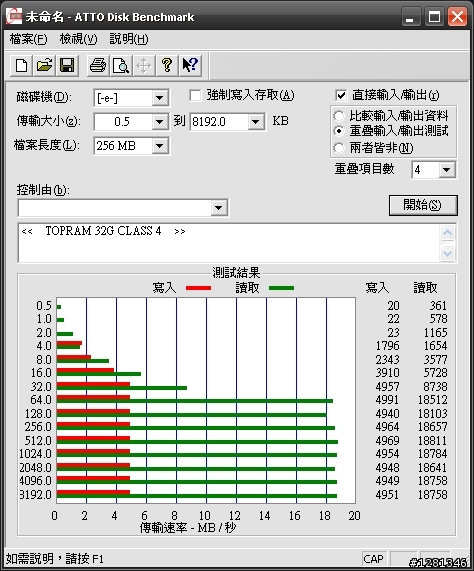The image size is (474, 571).
Task: Expand the 重疊項目數 dropdown showing 4
Action: pos(446,170)
